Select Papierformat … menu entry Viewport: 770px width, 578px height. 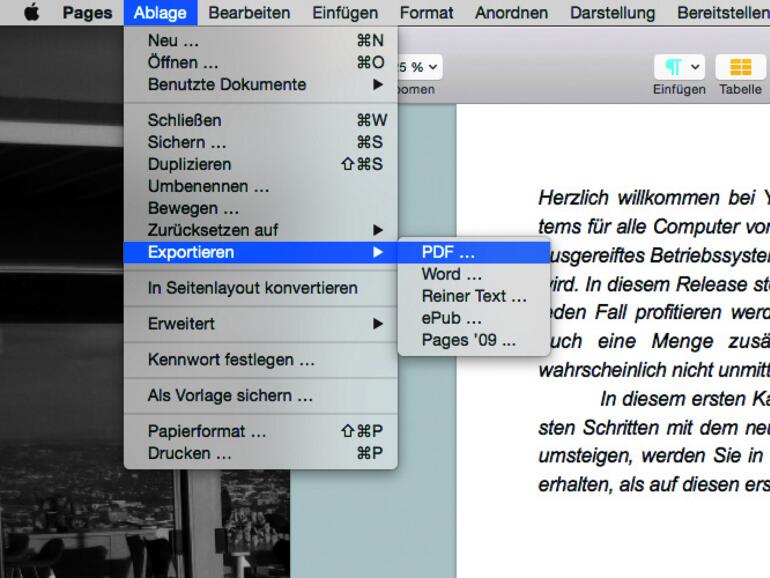pos(261,431)
